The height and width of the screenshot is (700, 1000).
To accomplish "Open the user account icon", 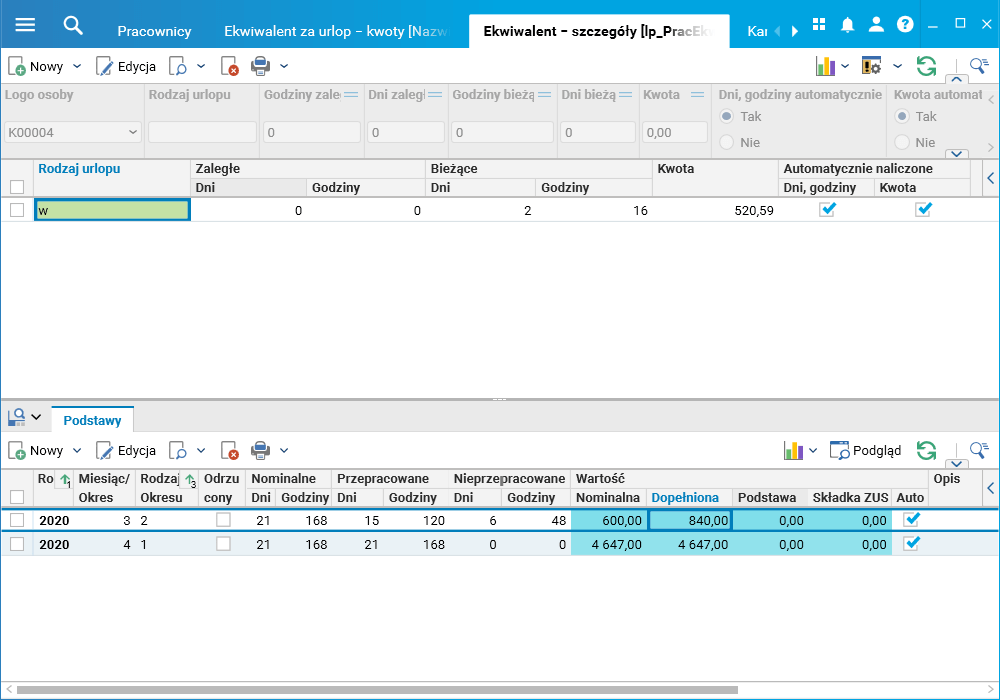I will pyautogui.click(x=876, y=25).
